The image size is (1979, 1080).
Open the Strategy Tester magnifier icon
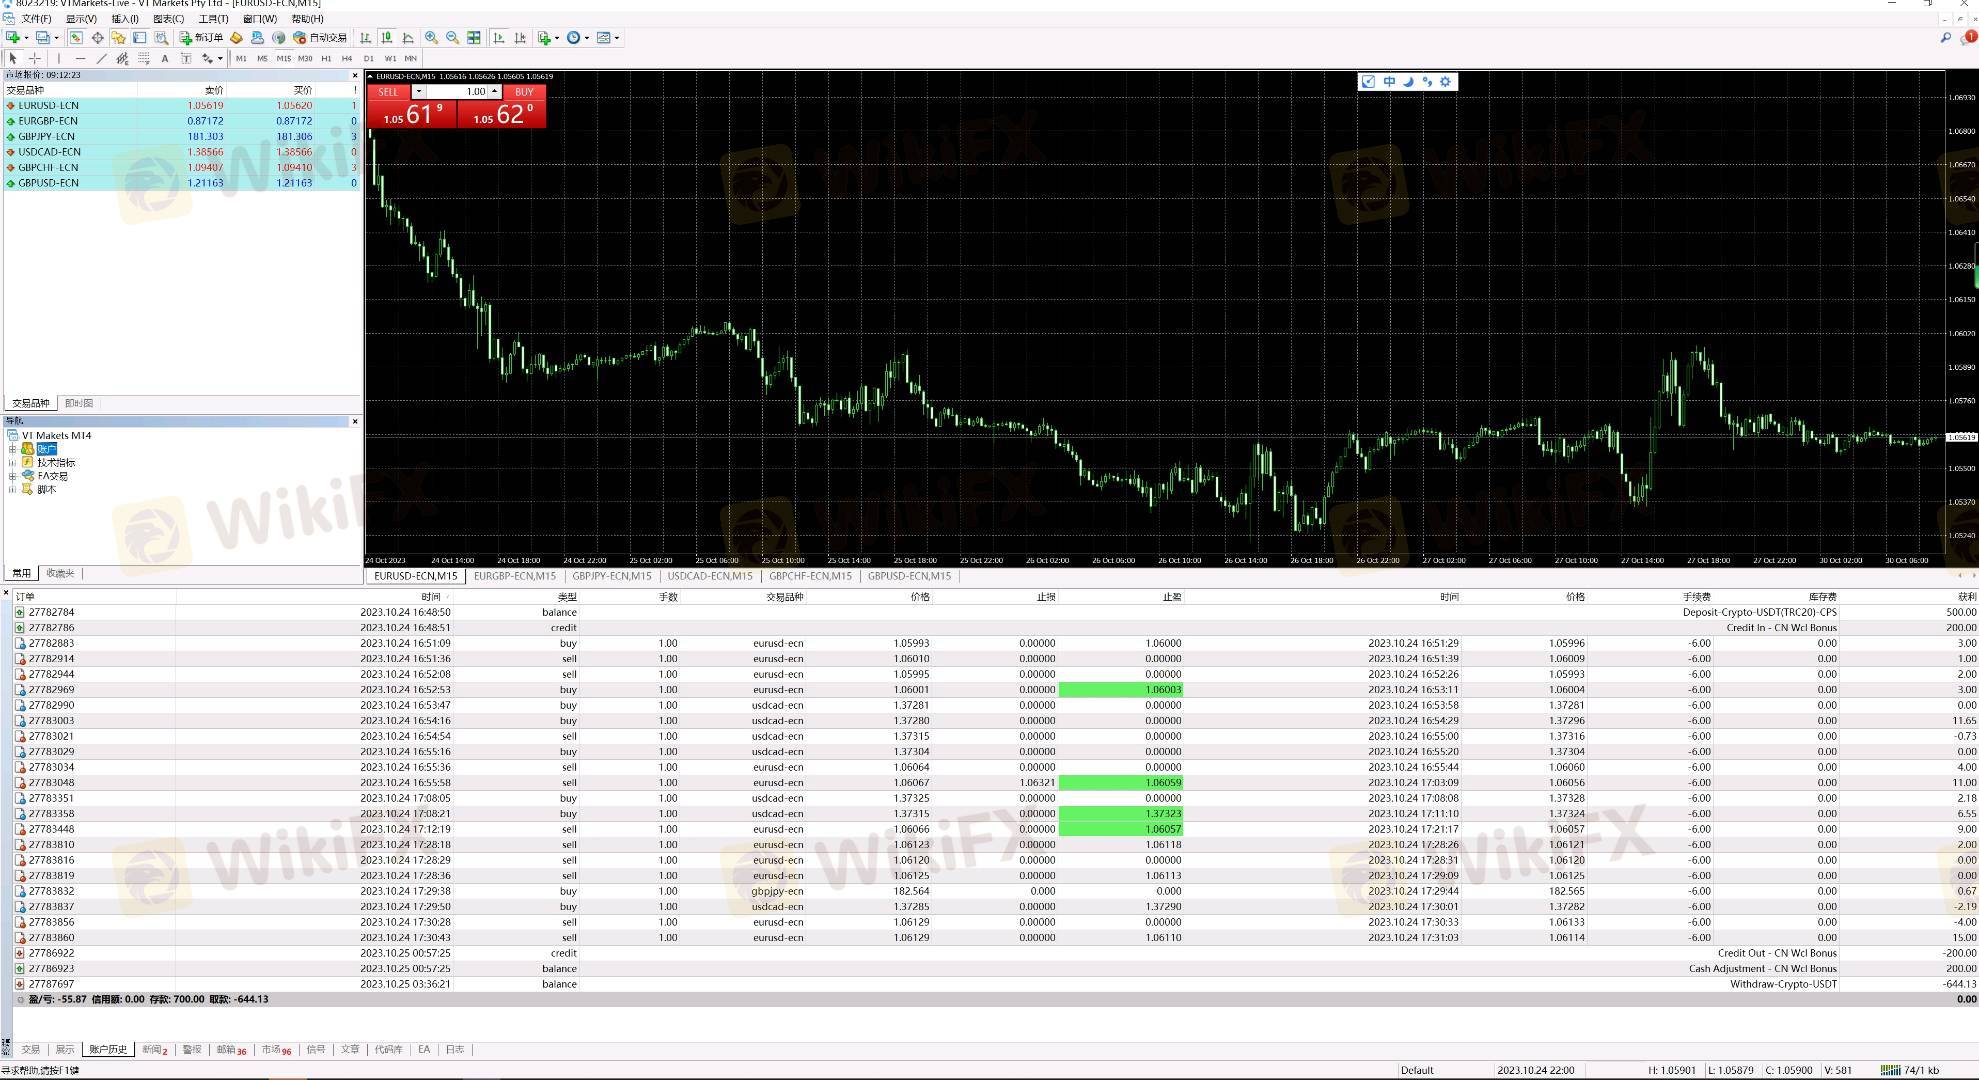(x=160, y=38)
